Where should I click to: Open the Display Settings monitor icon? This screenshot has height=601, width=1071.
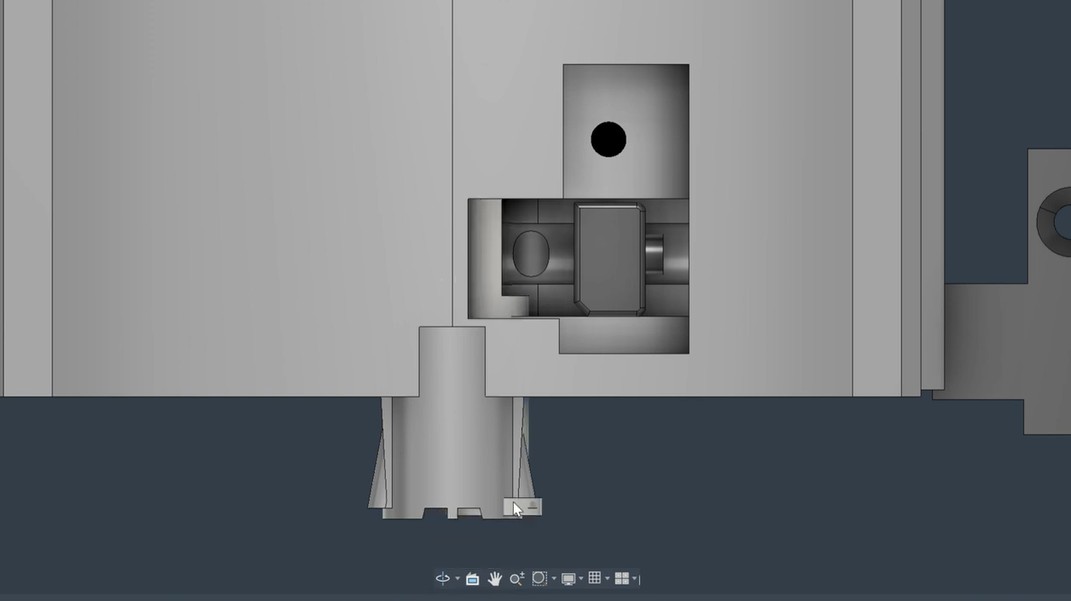(x=568, y=579)
